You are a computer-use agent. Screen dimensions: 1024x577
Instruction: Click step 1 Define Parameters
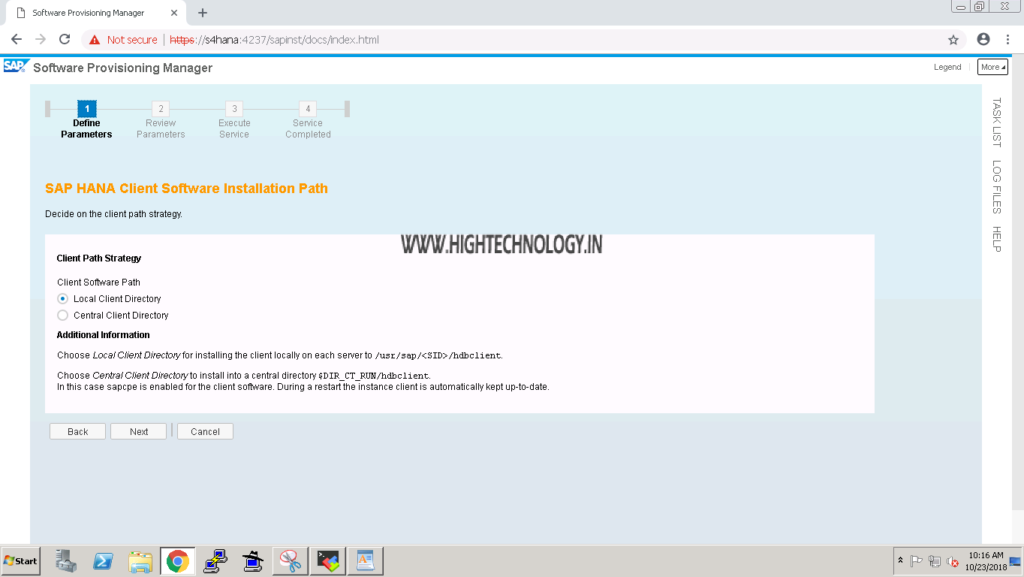pos(86,120)
